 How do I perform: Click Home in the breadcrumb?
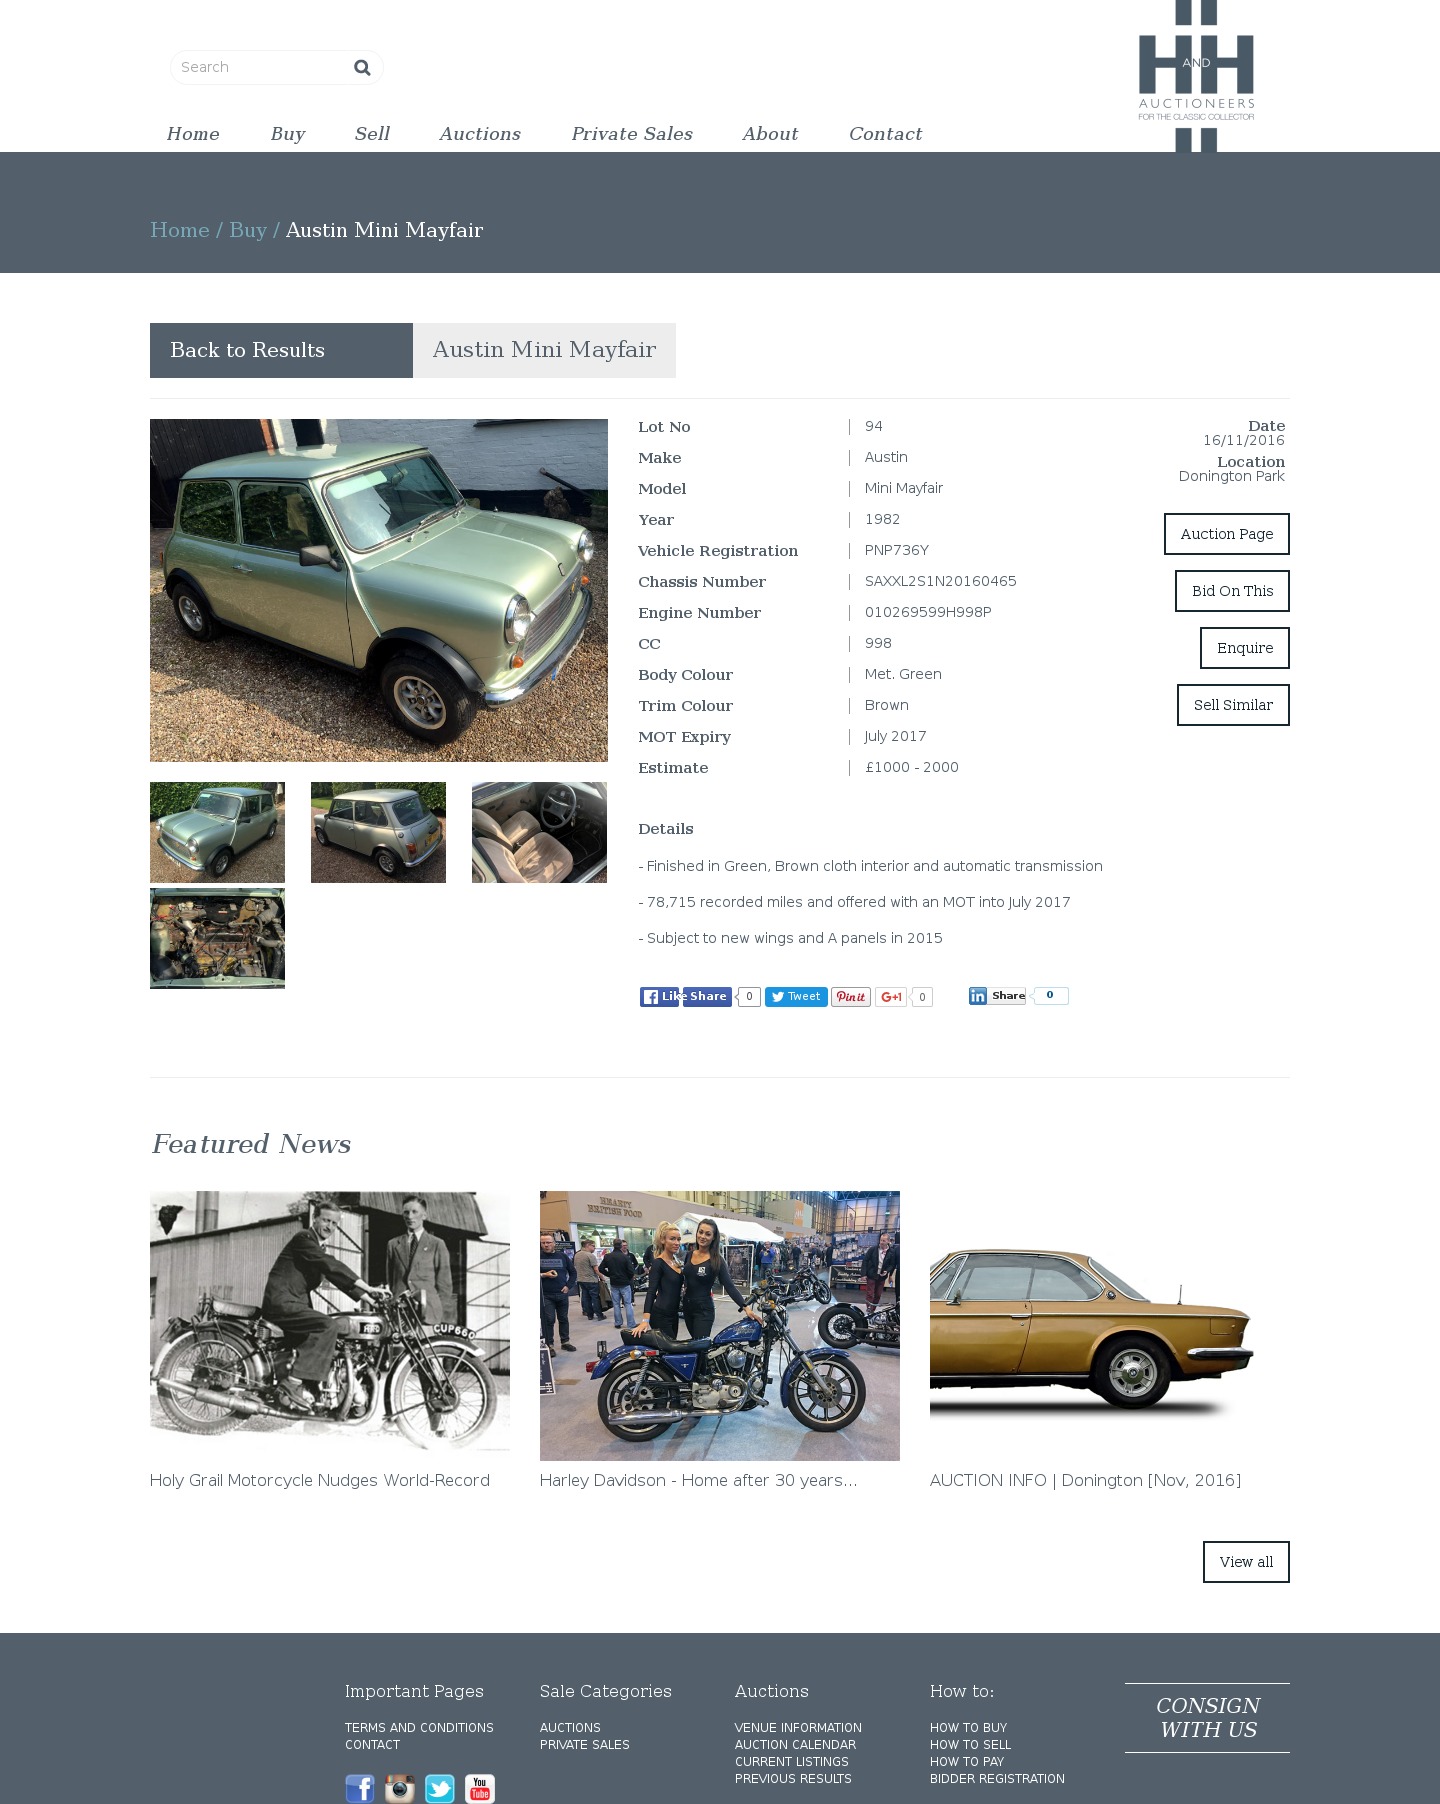(x=180, y=230)
